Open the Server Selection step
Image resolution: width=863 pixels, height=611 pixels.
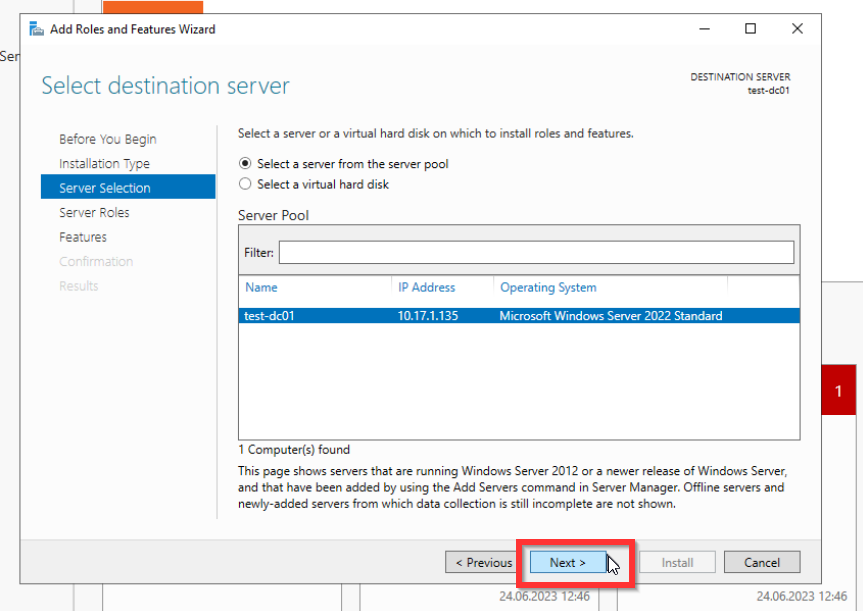click(x=128, y=187)
